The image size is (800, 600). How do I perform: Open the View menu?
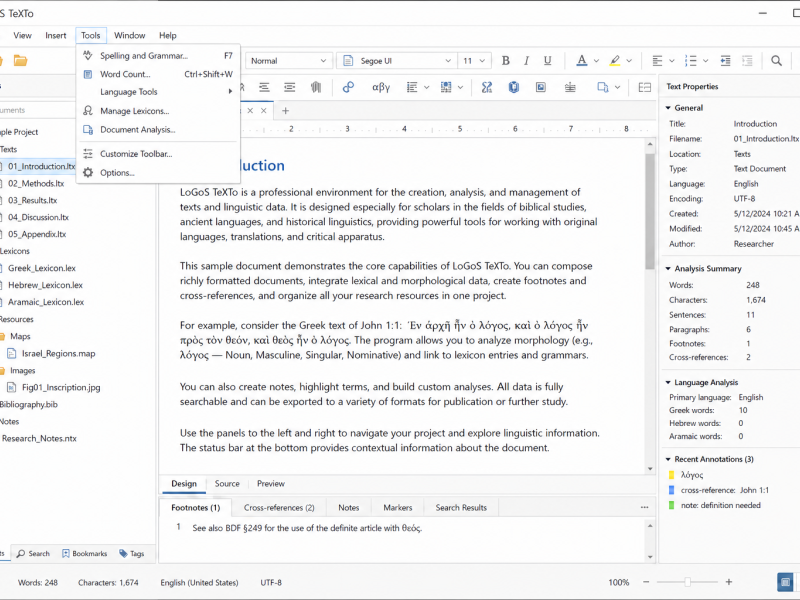pyautogui.click(x=22, y=35)
